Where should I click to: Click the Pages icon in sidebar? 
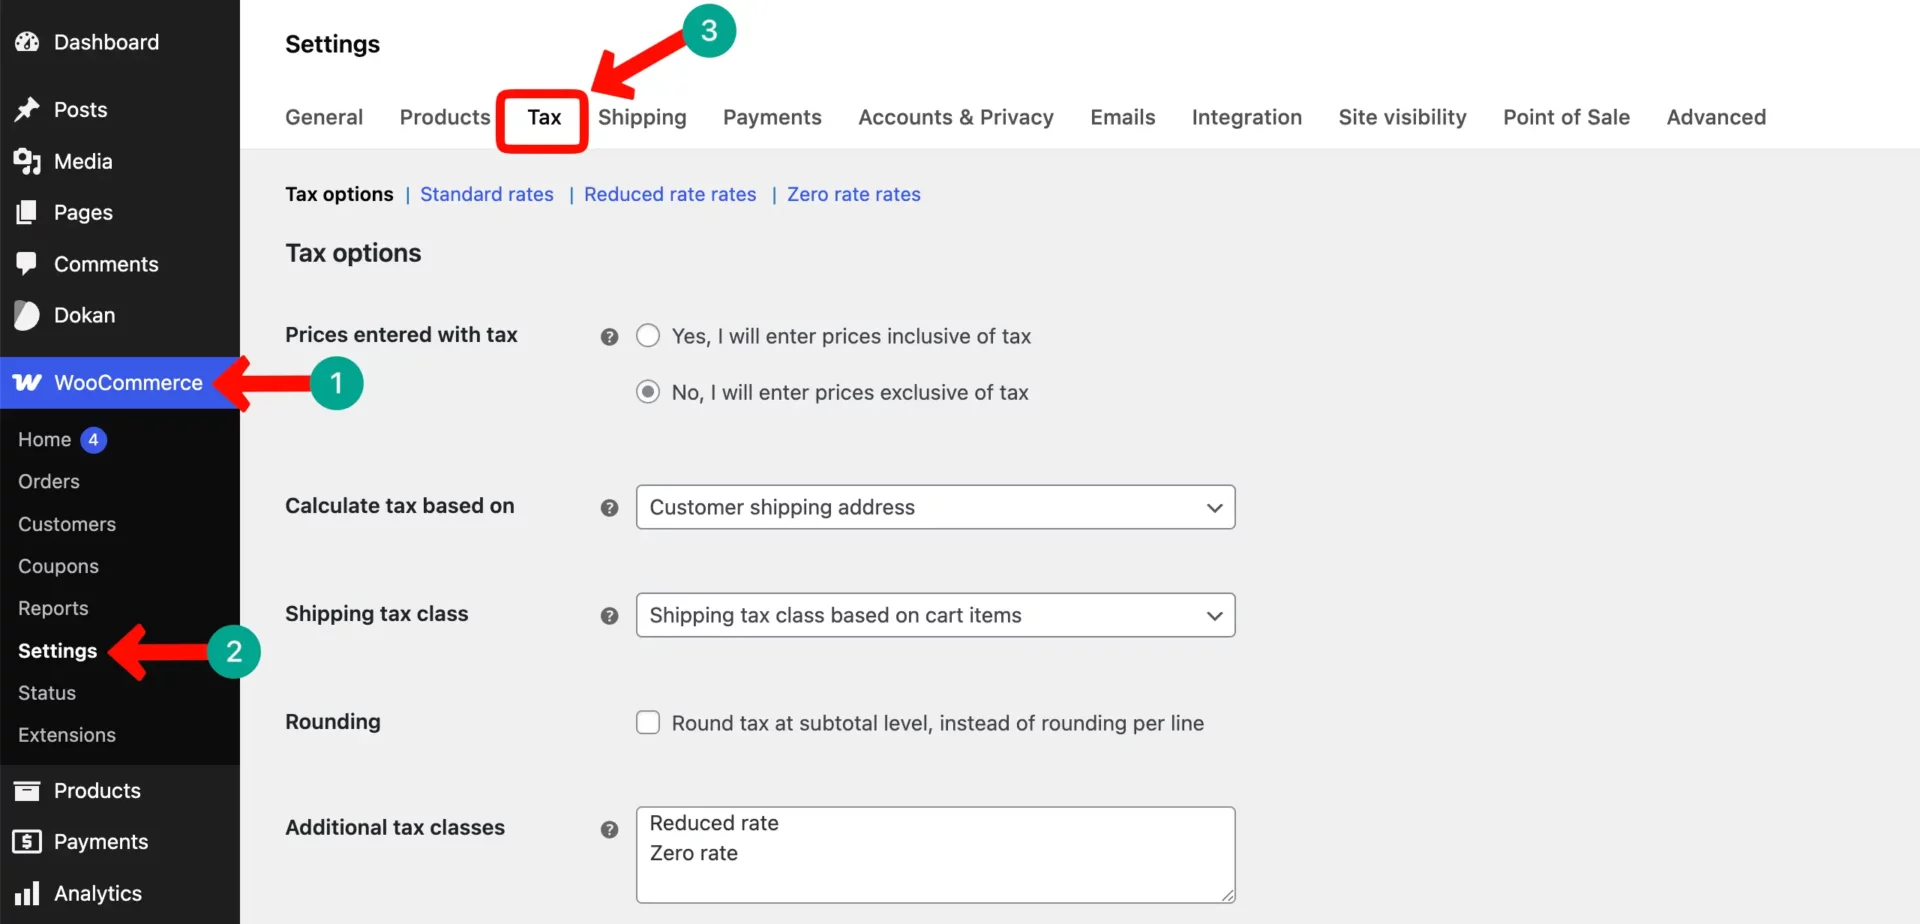click(x=27, y=212)
